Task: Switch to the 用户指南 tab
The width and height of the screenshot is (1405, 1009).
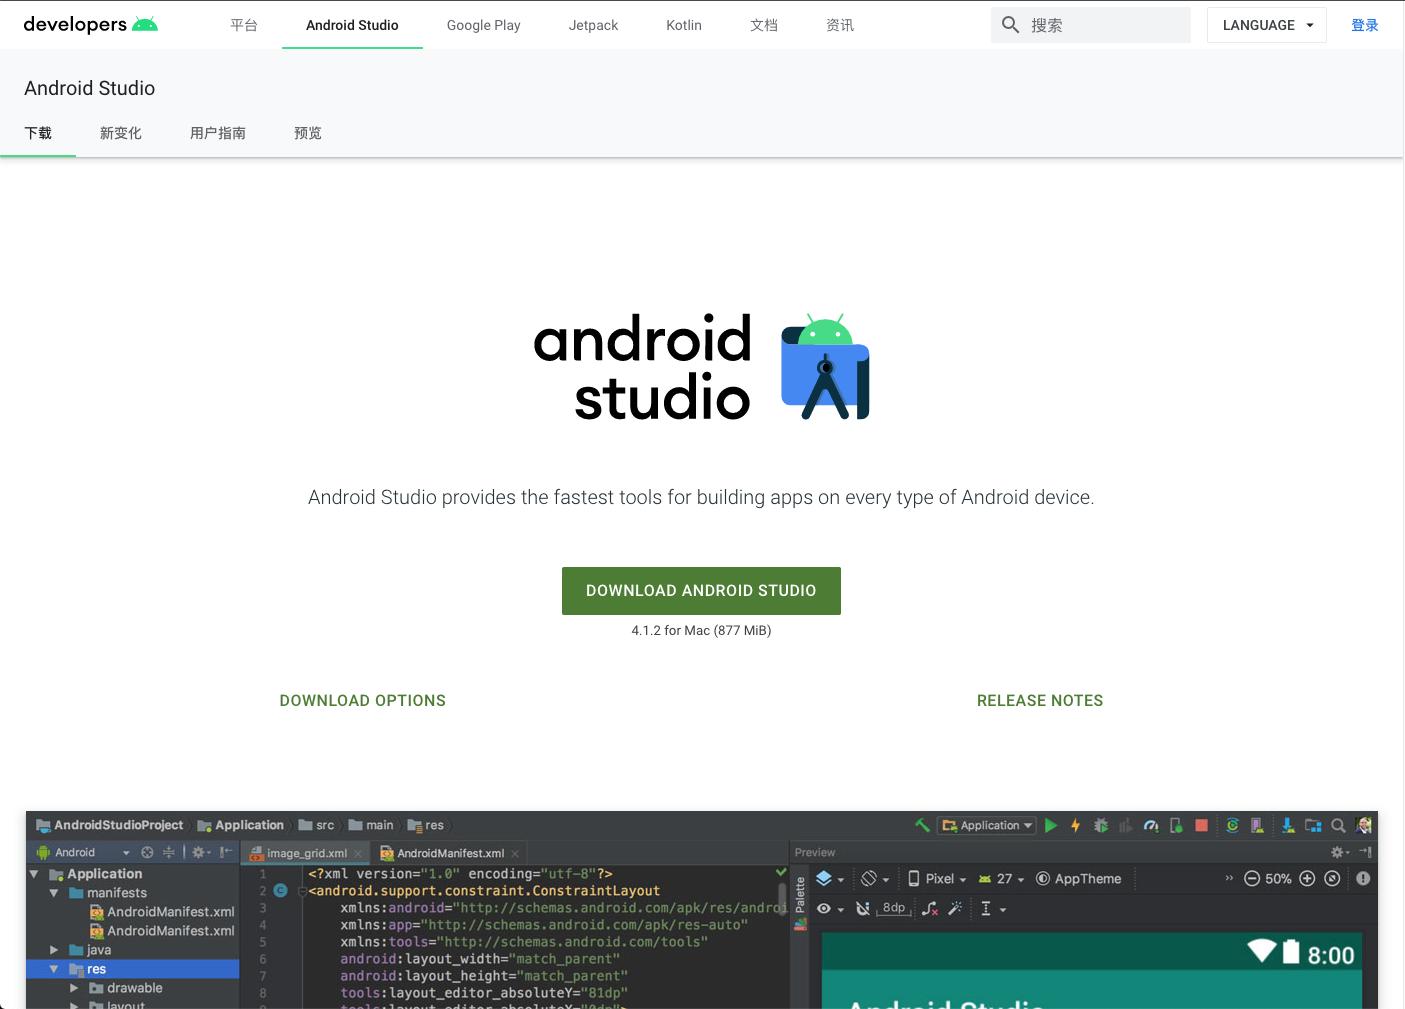Action: point(217,133)
